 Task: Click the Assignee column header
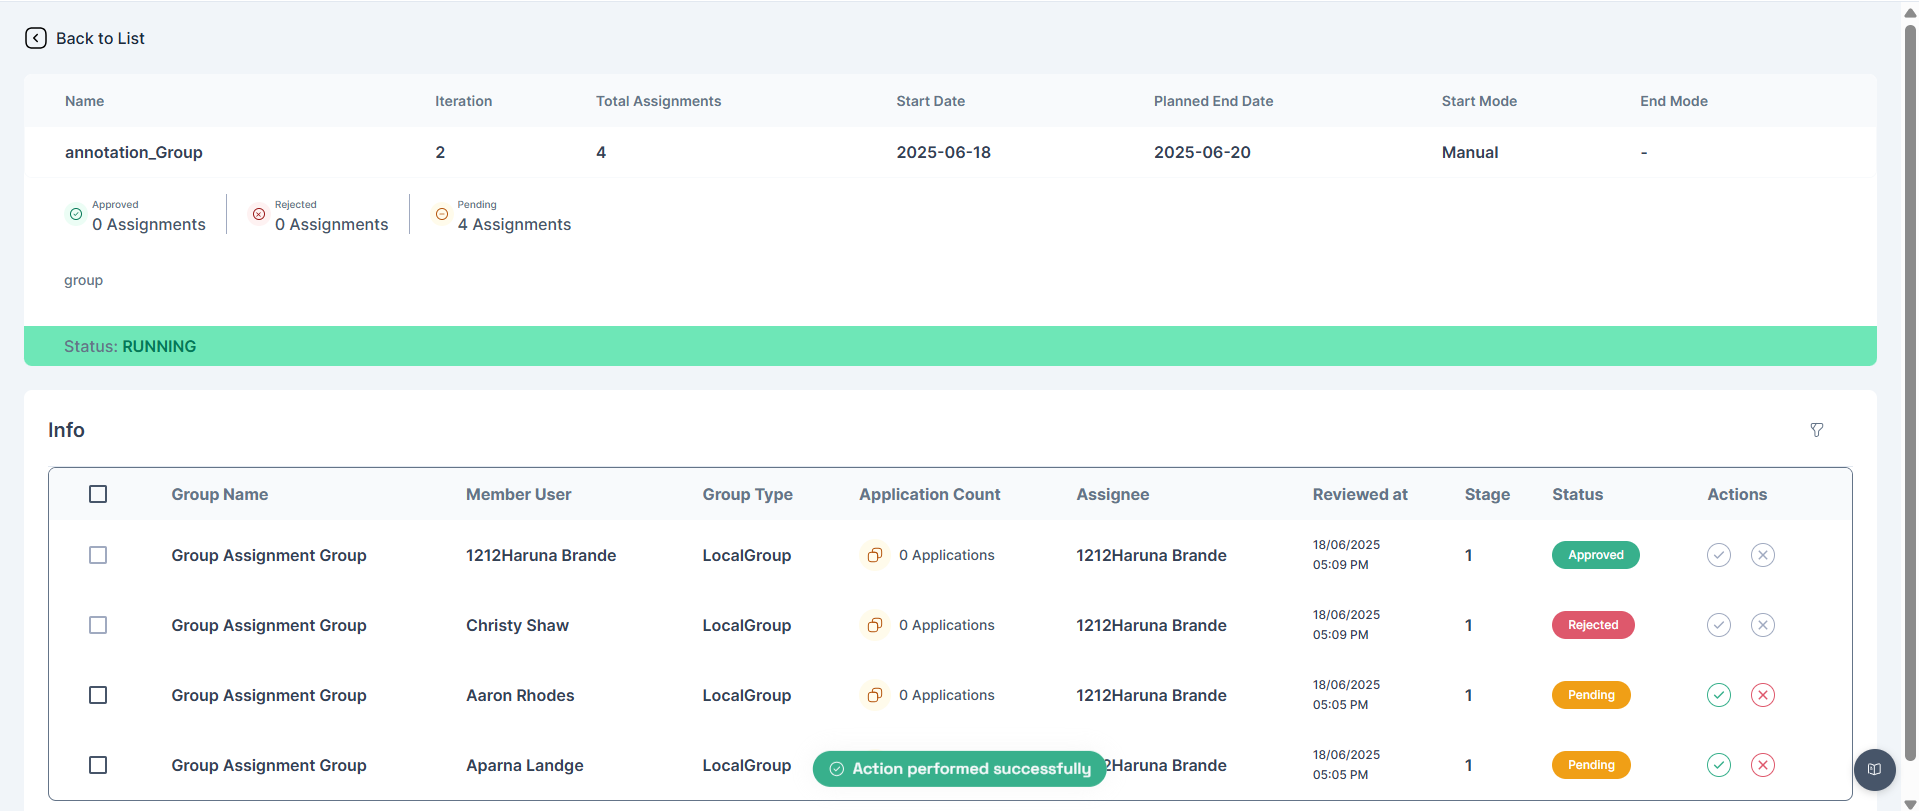coord(1112,494)
